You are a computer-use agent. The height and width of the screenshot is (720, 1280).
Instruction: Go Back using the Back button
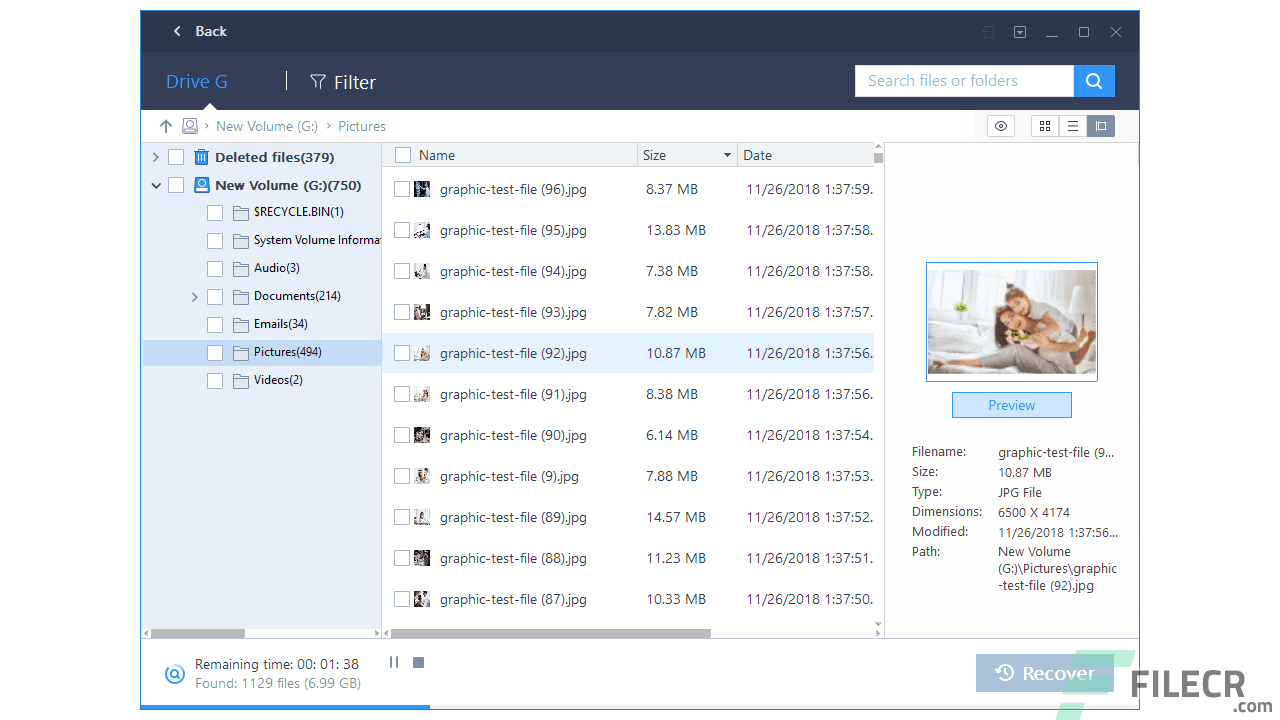tap(199, 31)
